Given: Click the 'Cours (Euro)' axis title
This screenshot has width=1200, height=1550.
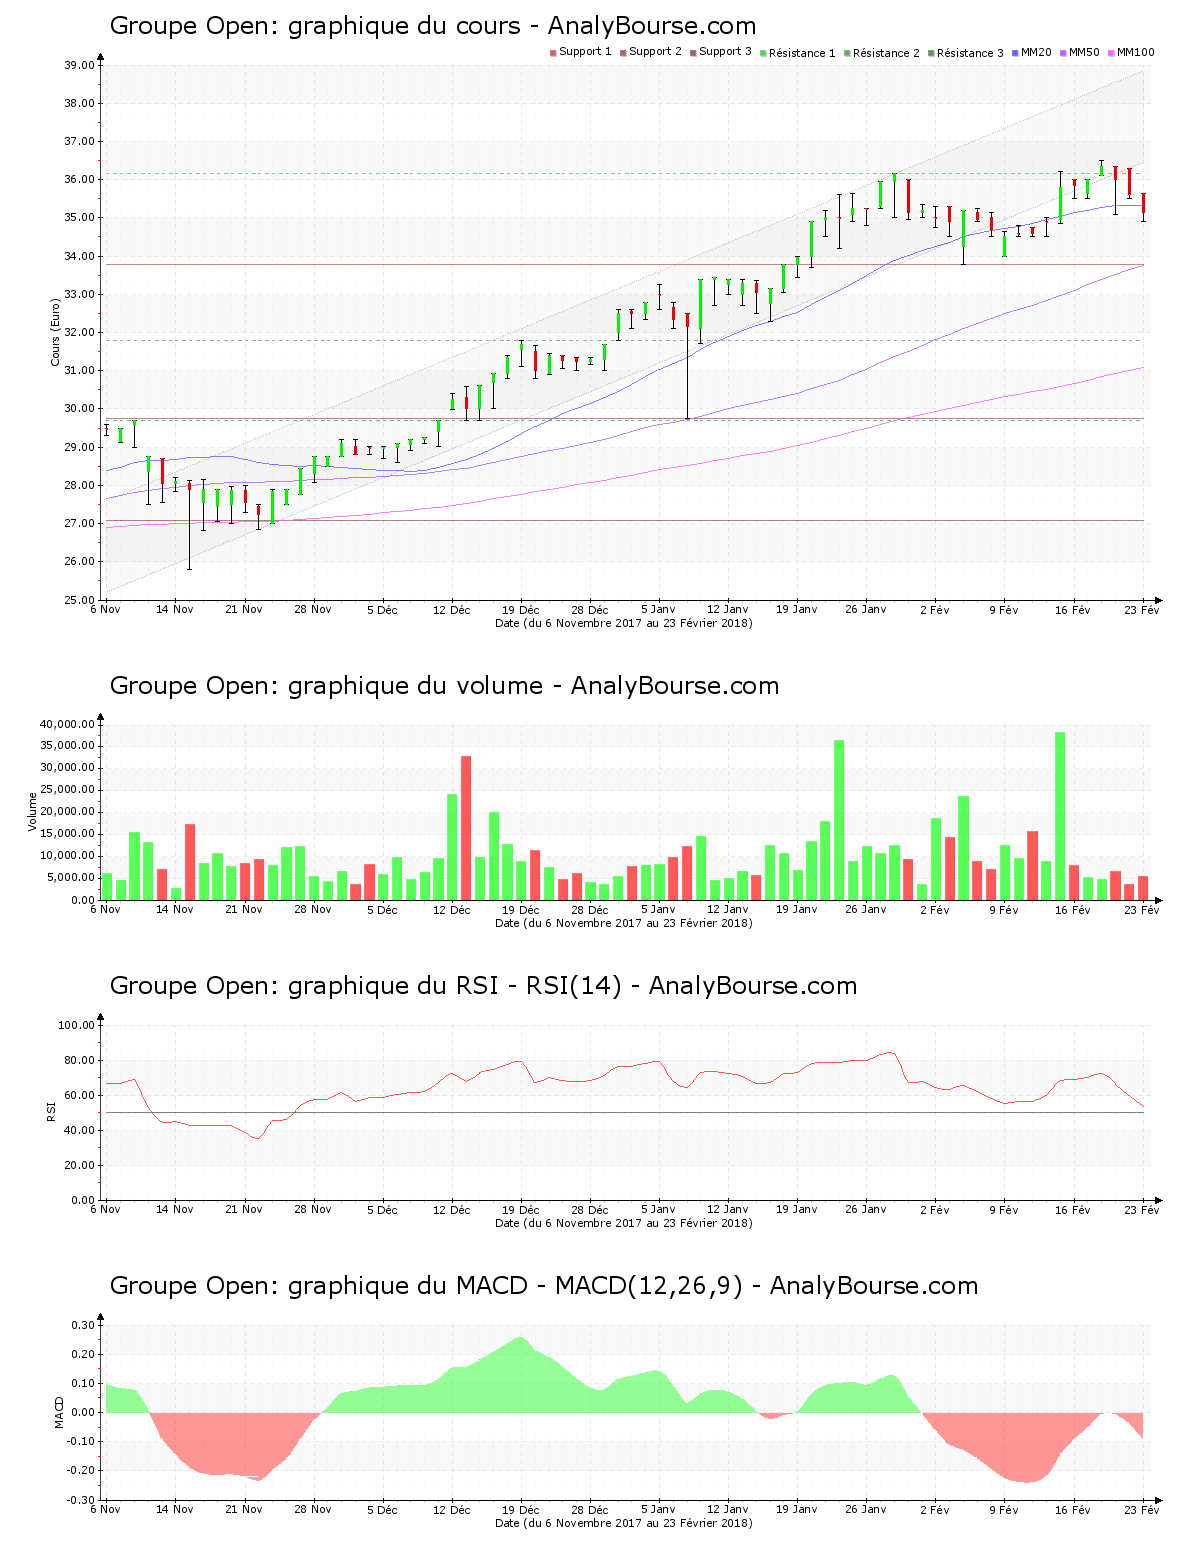Looking at the screenshot, I should 56,333.
